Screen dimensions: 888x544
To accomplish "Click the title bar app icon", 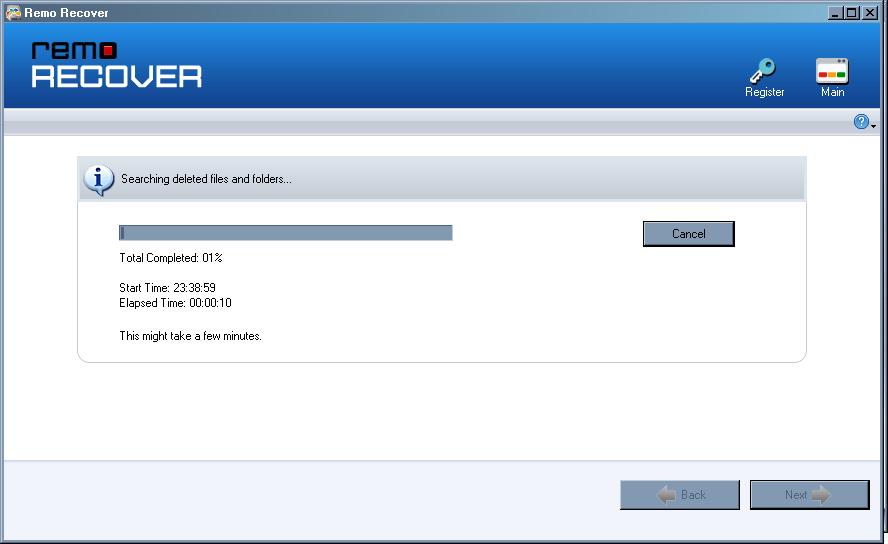I will click(12, 12).
